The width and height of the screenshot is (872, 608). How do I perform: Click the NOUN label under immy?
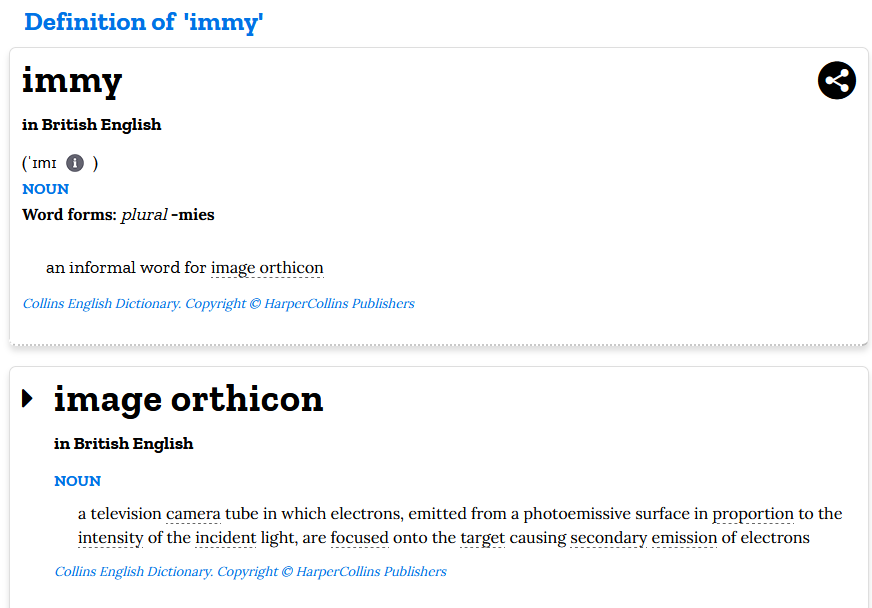pos(45,189)
